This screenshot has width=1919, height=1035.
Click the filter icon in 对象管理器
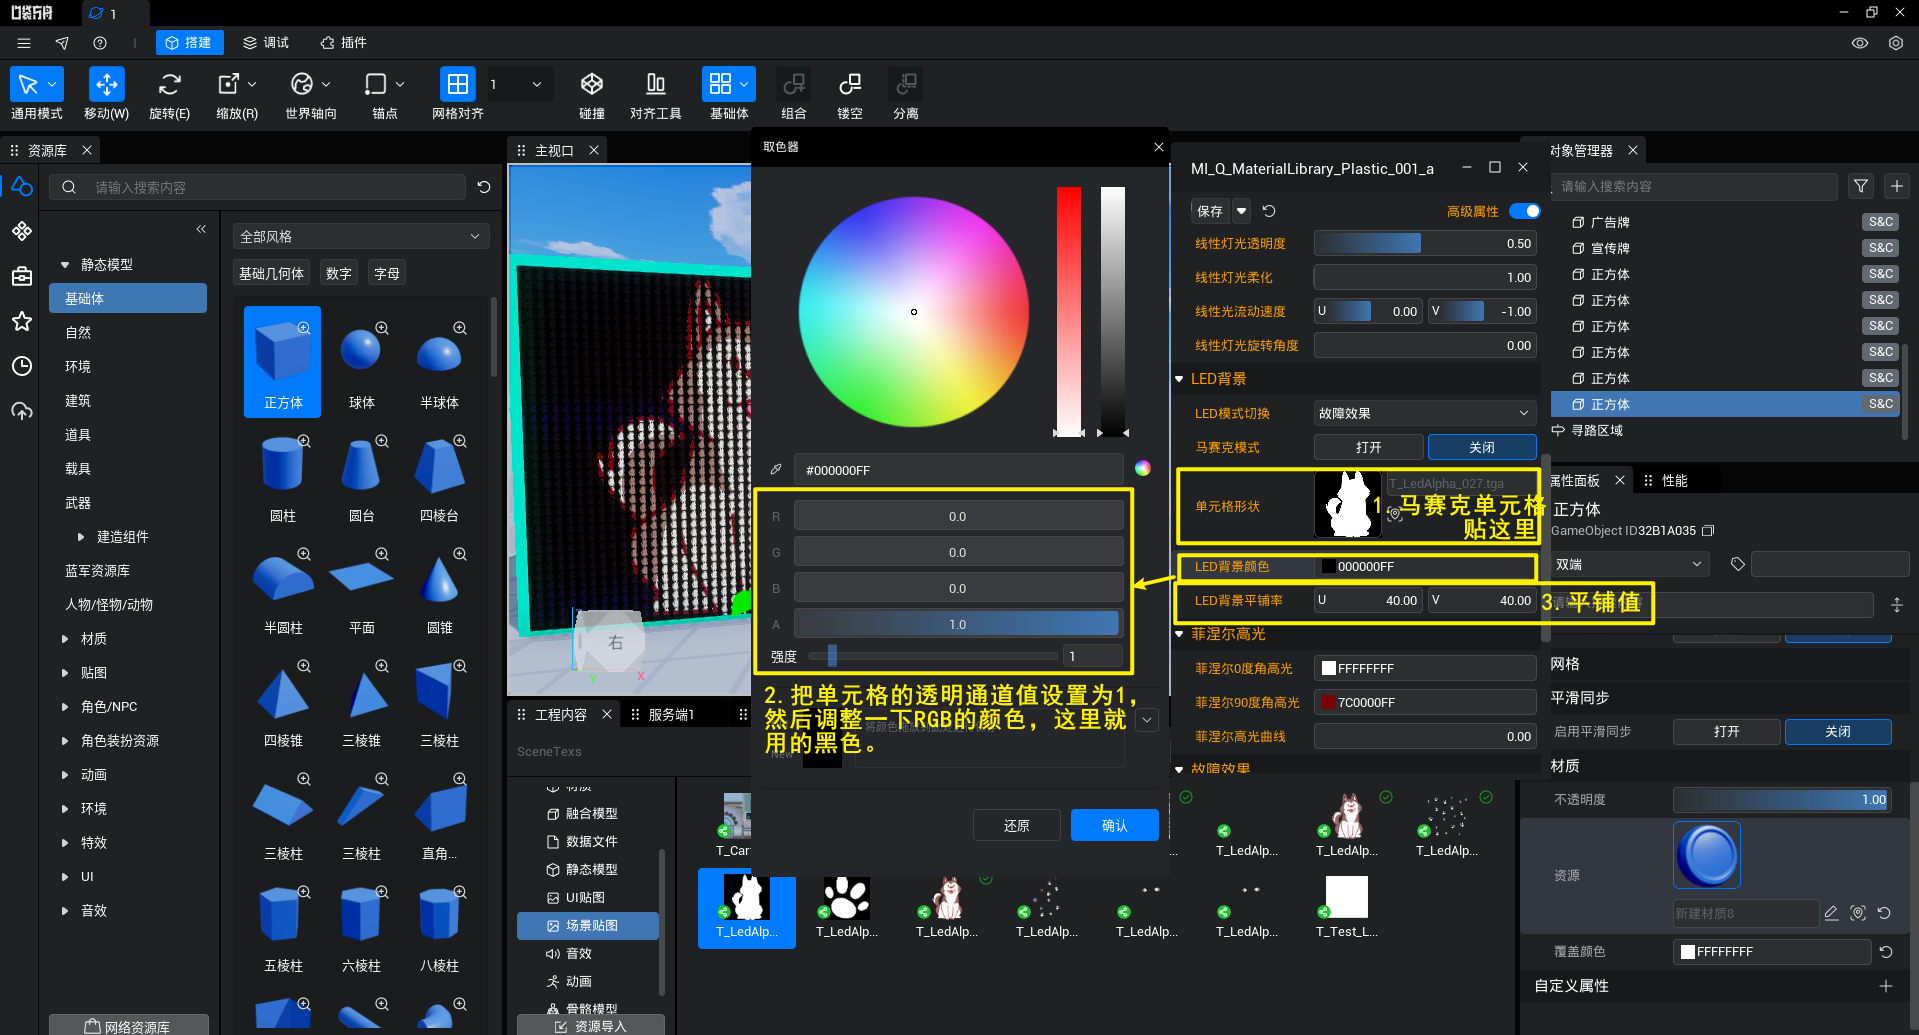(x=1861, y=186)
